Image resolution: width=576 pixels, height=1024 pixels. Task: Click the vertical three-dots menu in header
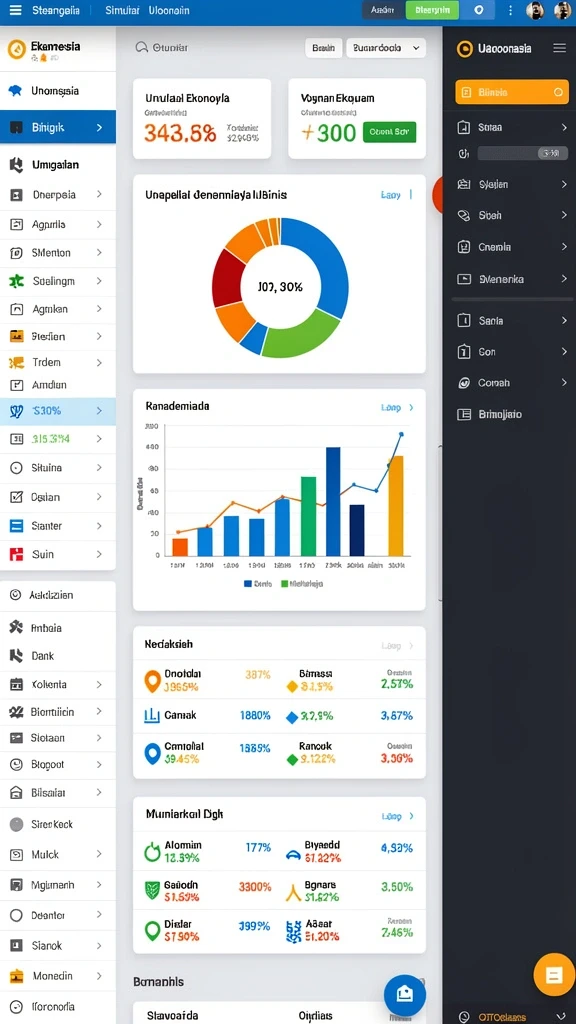(511, 10)
